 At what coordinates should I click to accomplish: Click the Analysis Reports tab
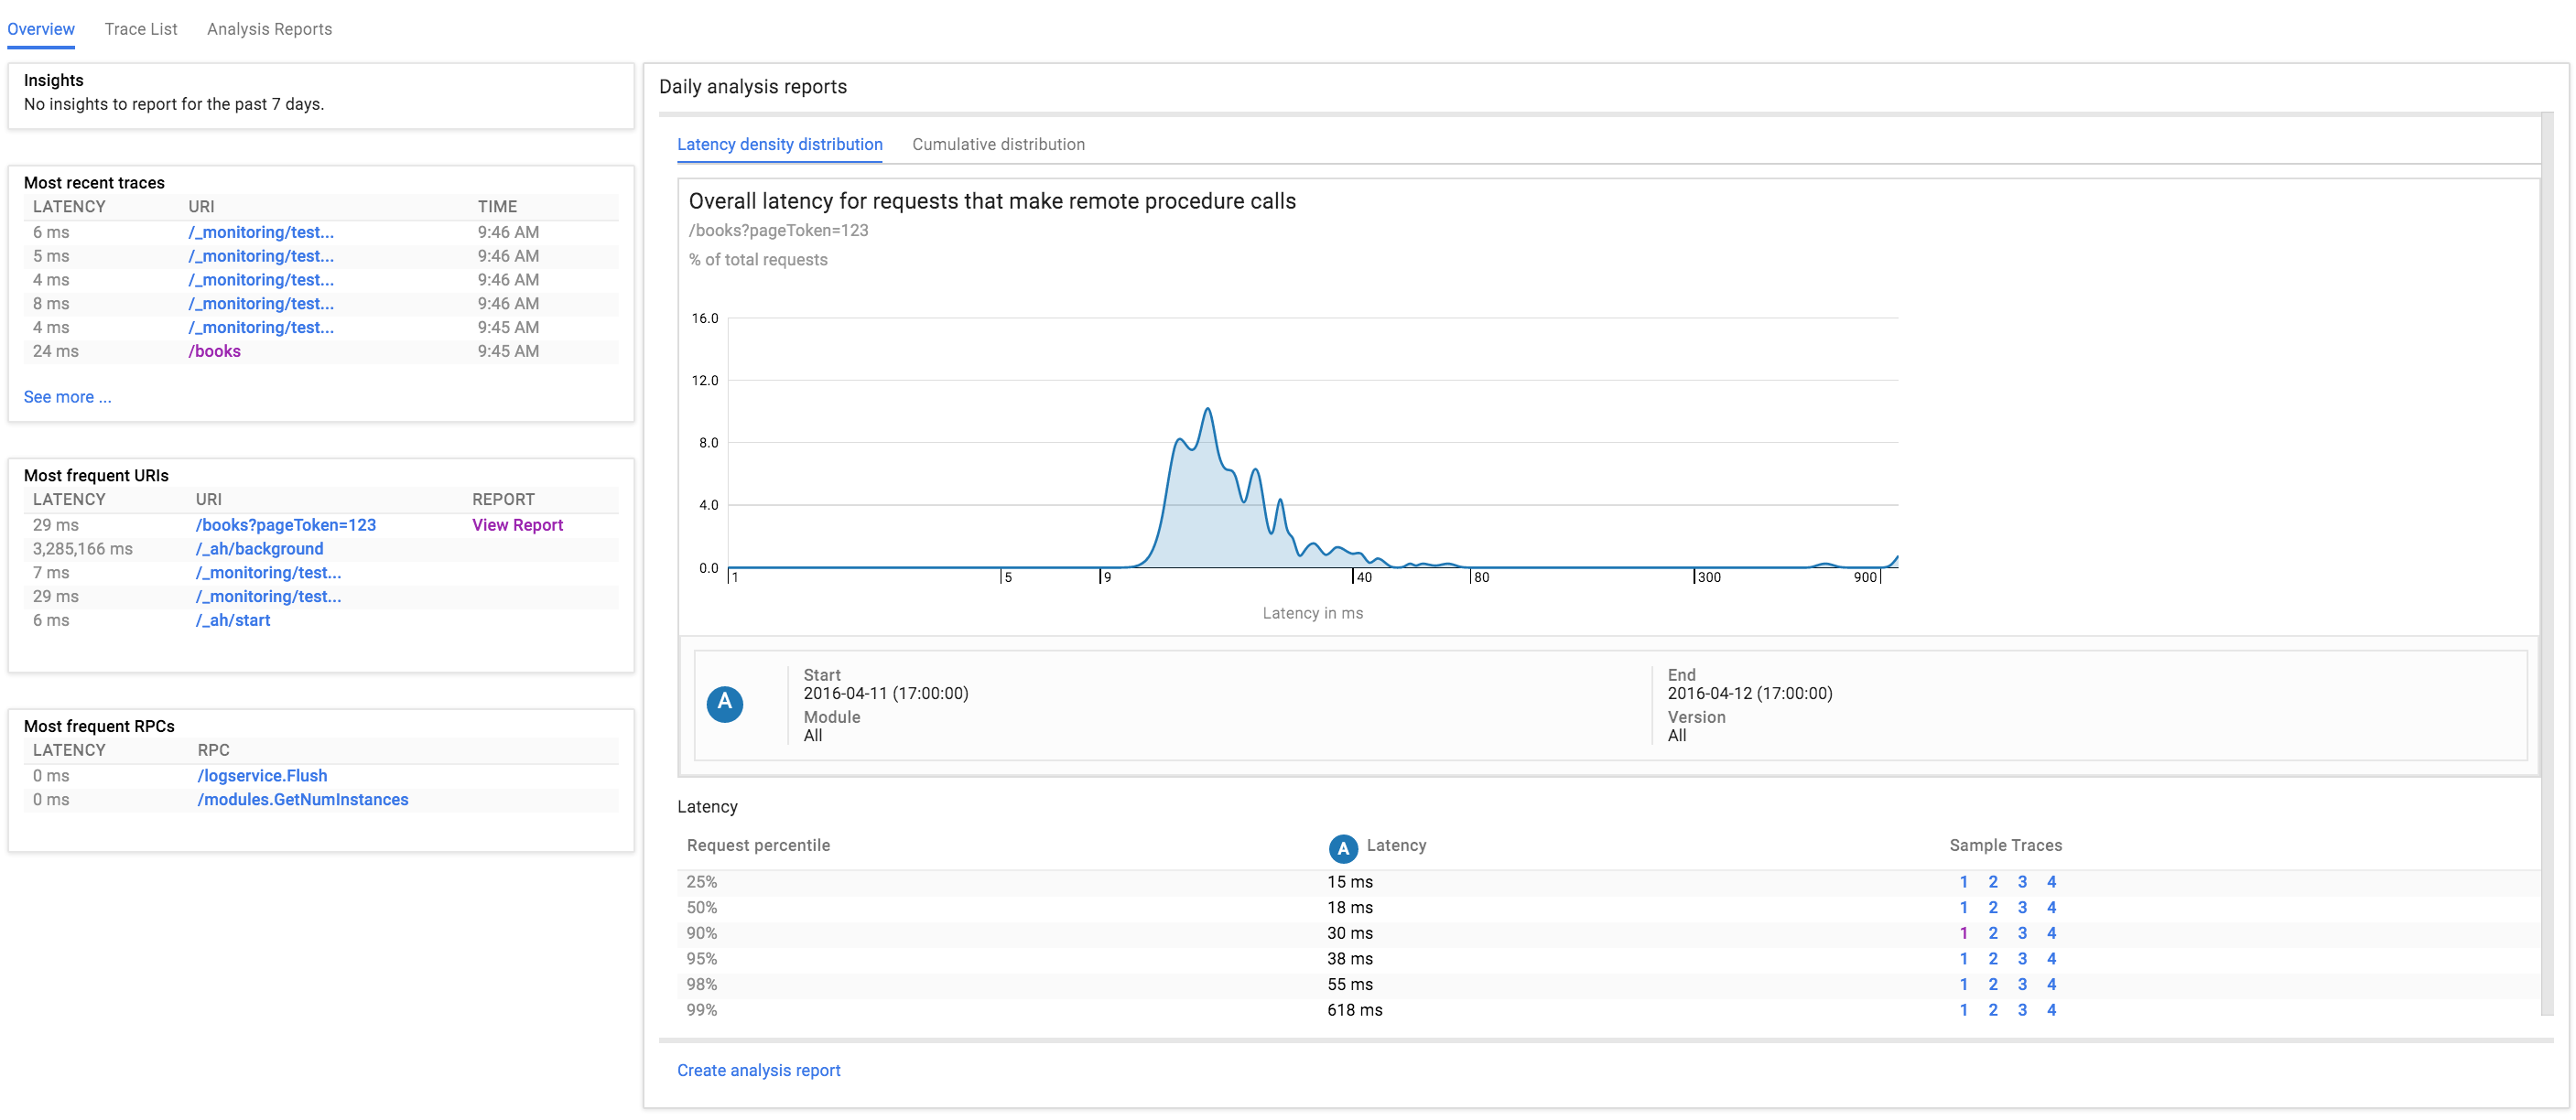[x=268, y=28]
